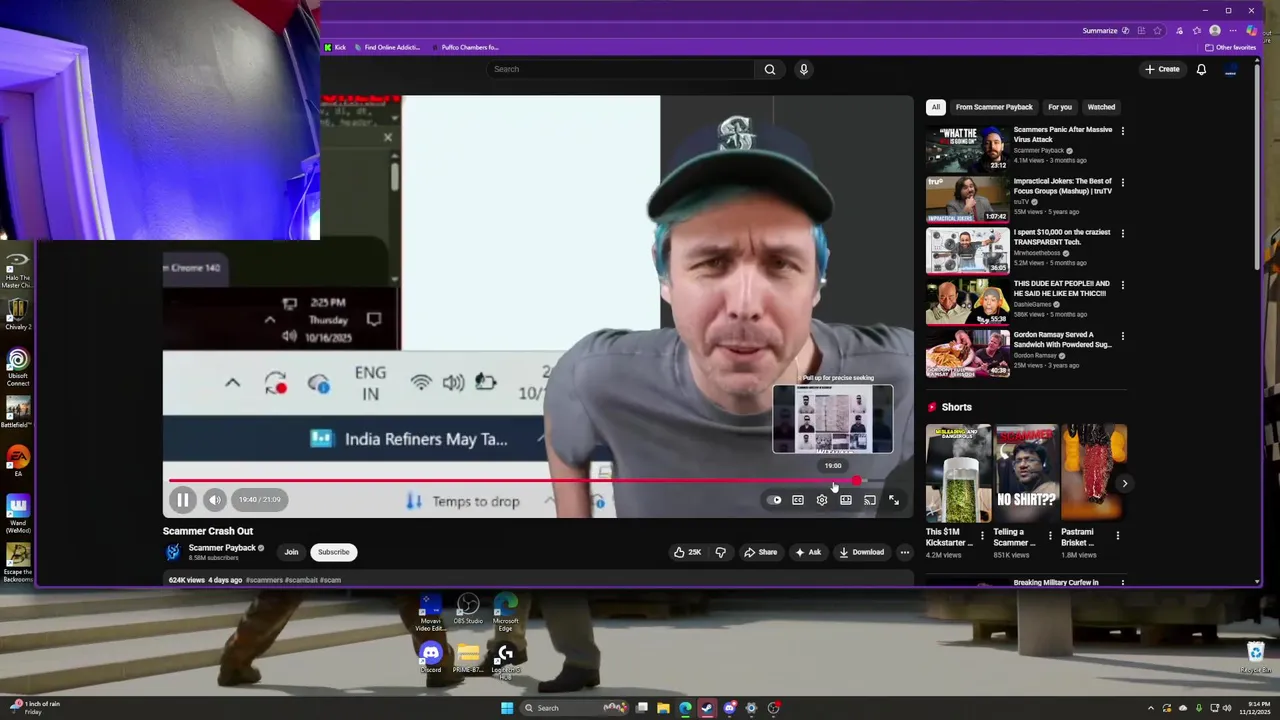Click the Ask button
Screen dimensions: 1280x720
tap(808, 552)
